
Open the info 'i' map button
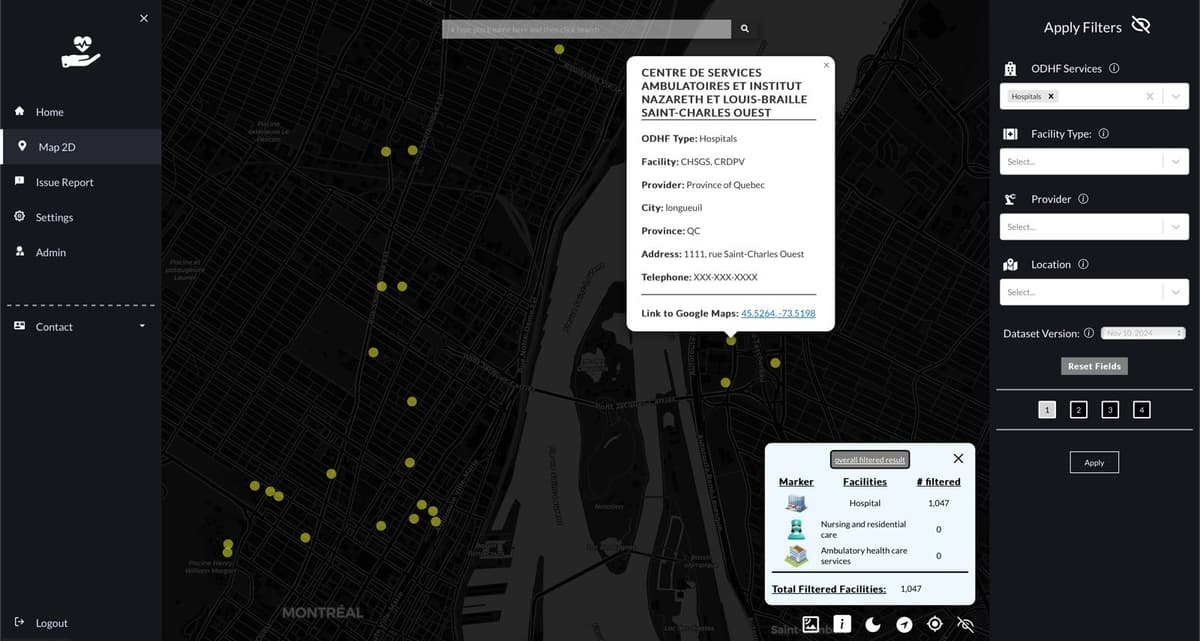tap(842, 624)
